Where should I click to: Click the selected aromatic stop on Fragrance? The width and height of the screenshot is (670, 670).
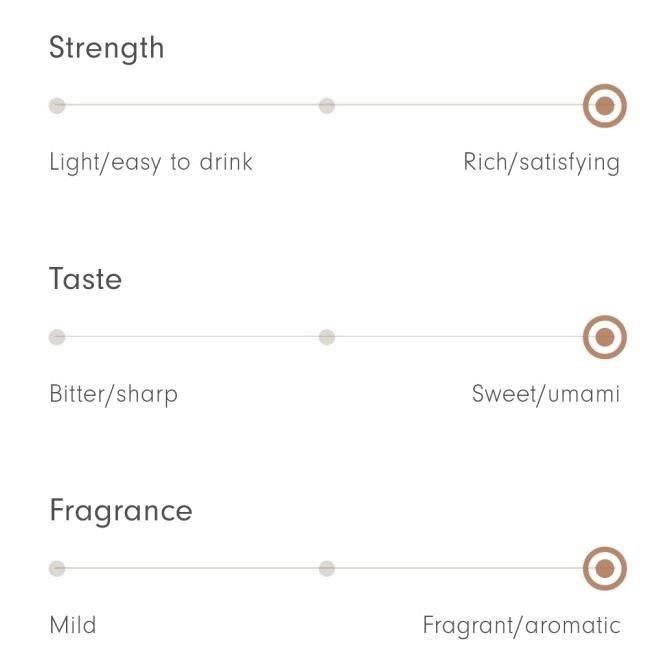[x=604, y=569]
